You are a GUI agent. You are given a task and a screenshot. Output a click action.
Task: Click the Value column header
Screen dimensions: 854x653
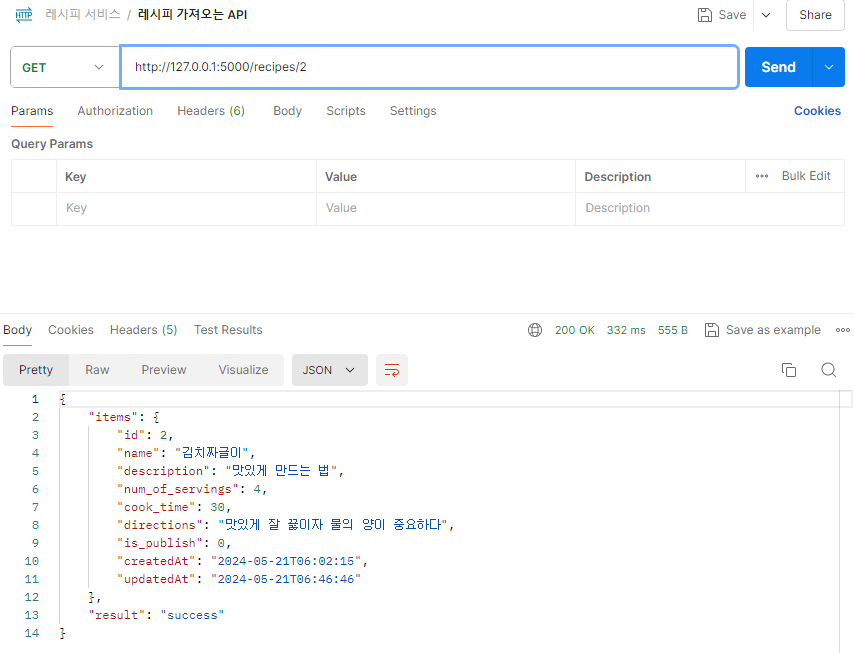pyautogui.click(x=341, y=176)
